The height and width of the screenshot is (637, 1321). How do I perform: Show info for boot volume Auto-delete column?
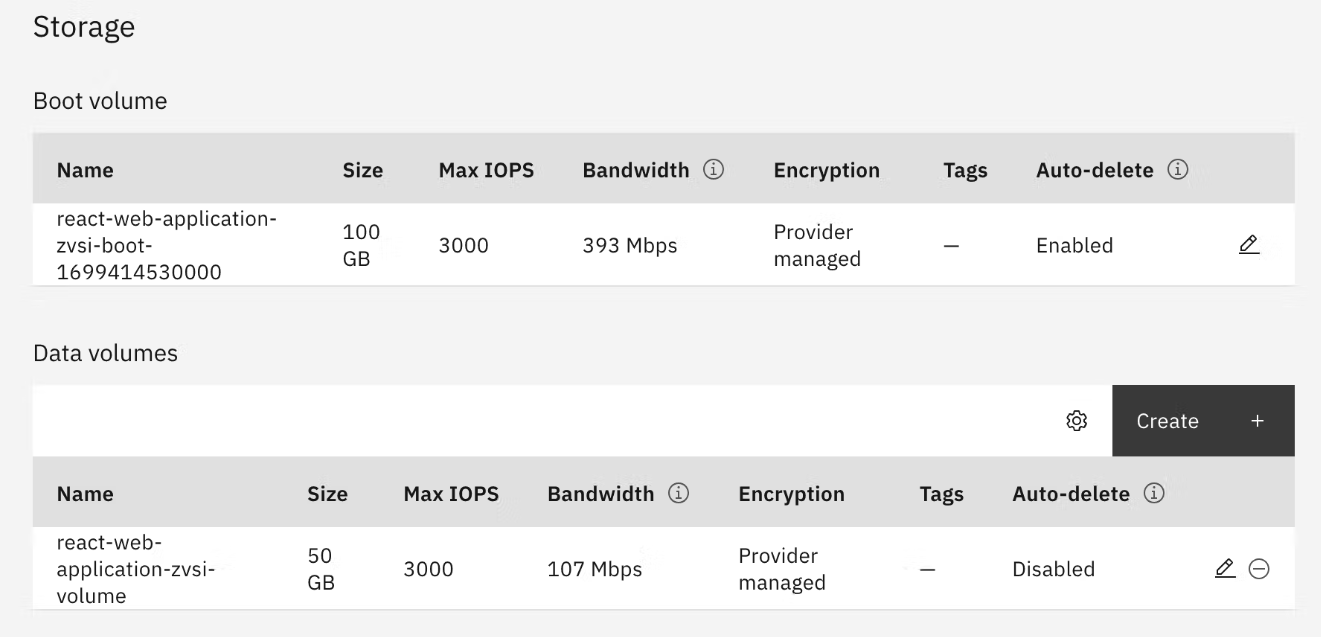(1177, 170)
